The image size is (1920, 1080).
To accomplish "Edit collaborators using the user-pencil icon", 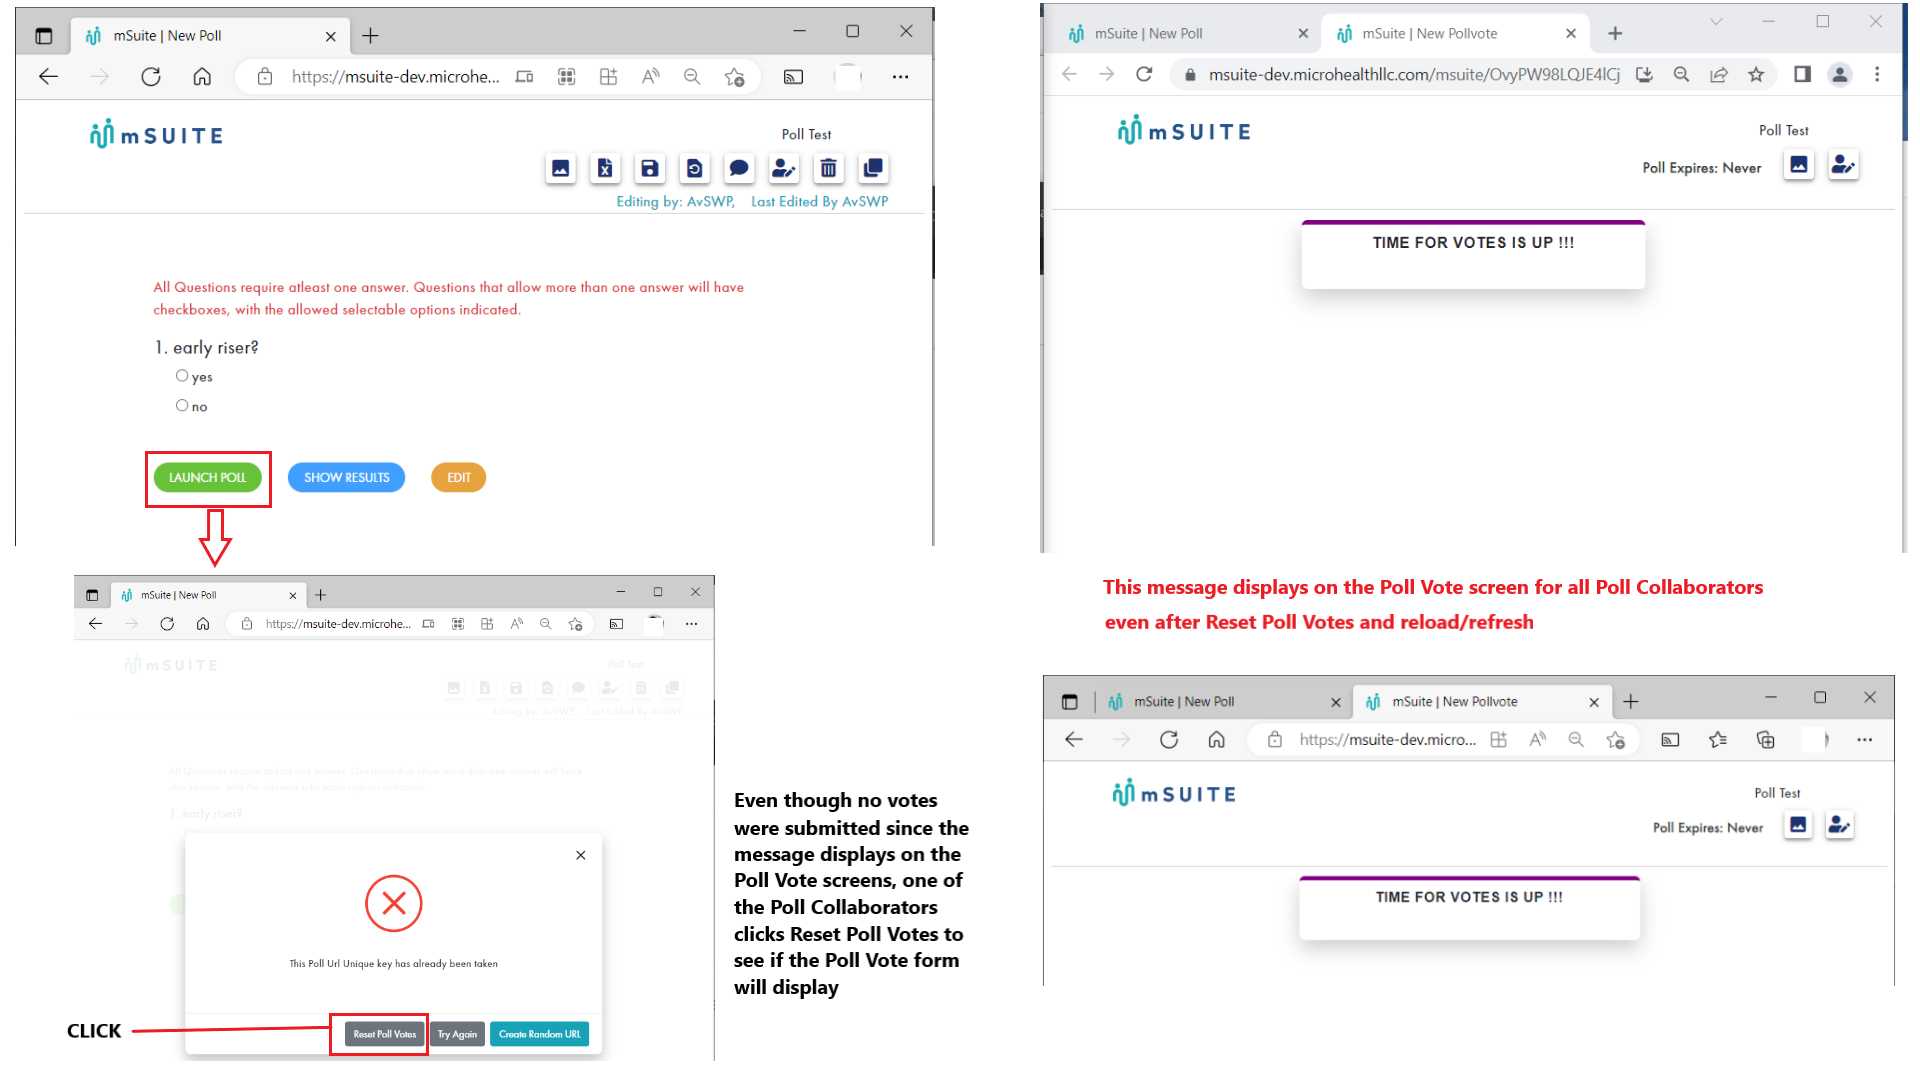I will (x=1843, y=166).
